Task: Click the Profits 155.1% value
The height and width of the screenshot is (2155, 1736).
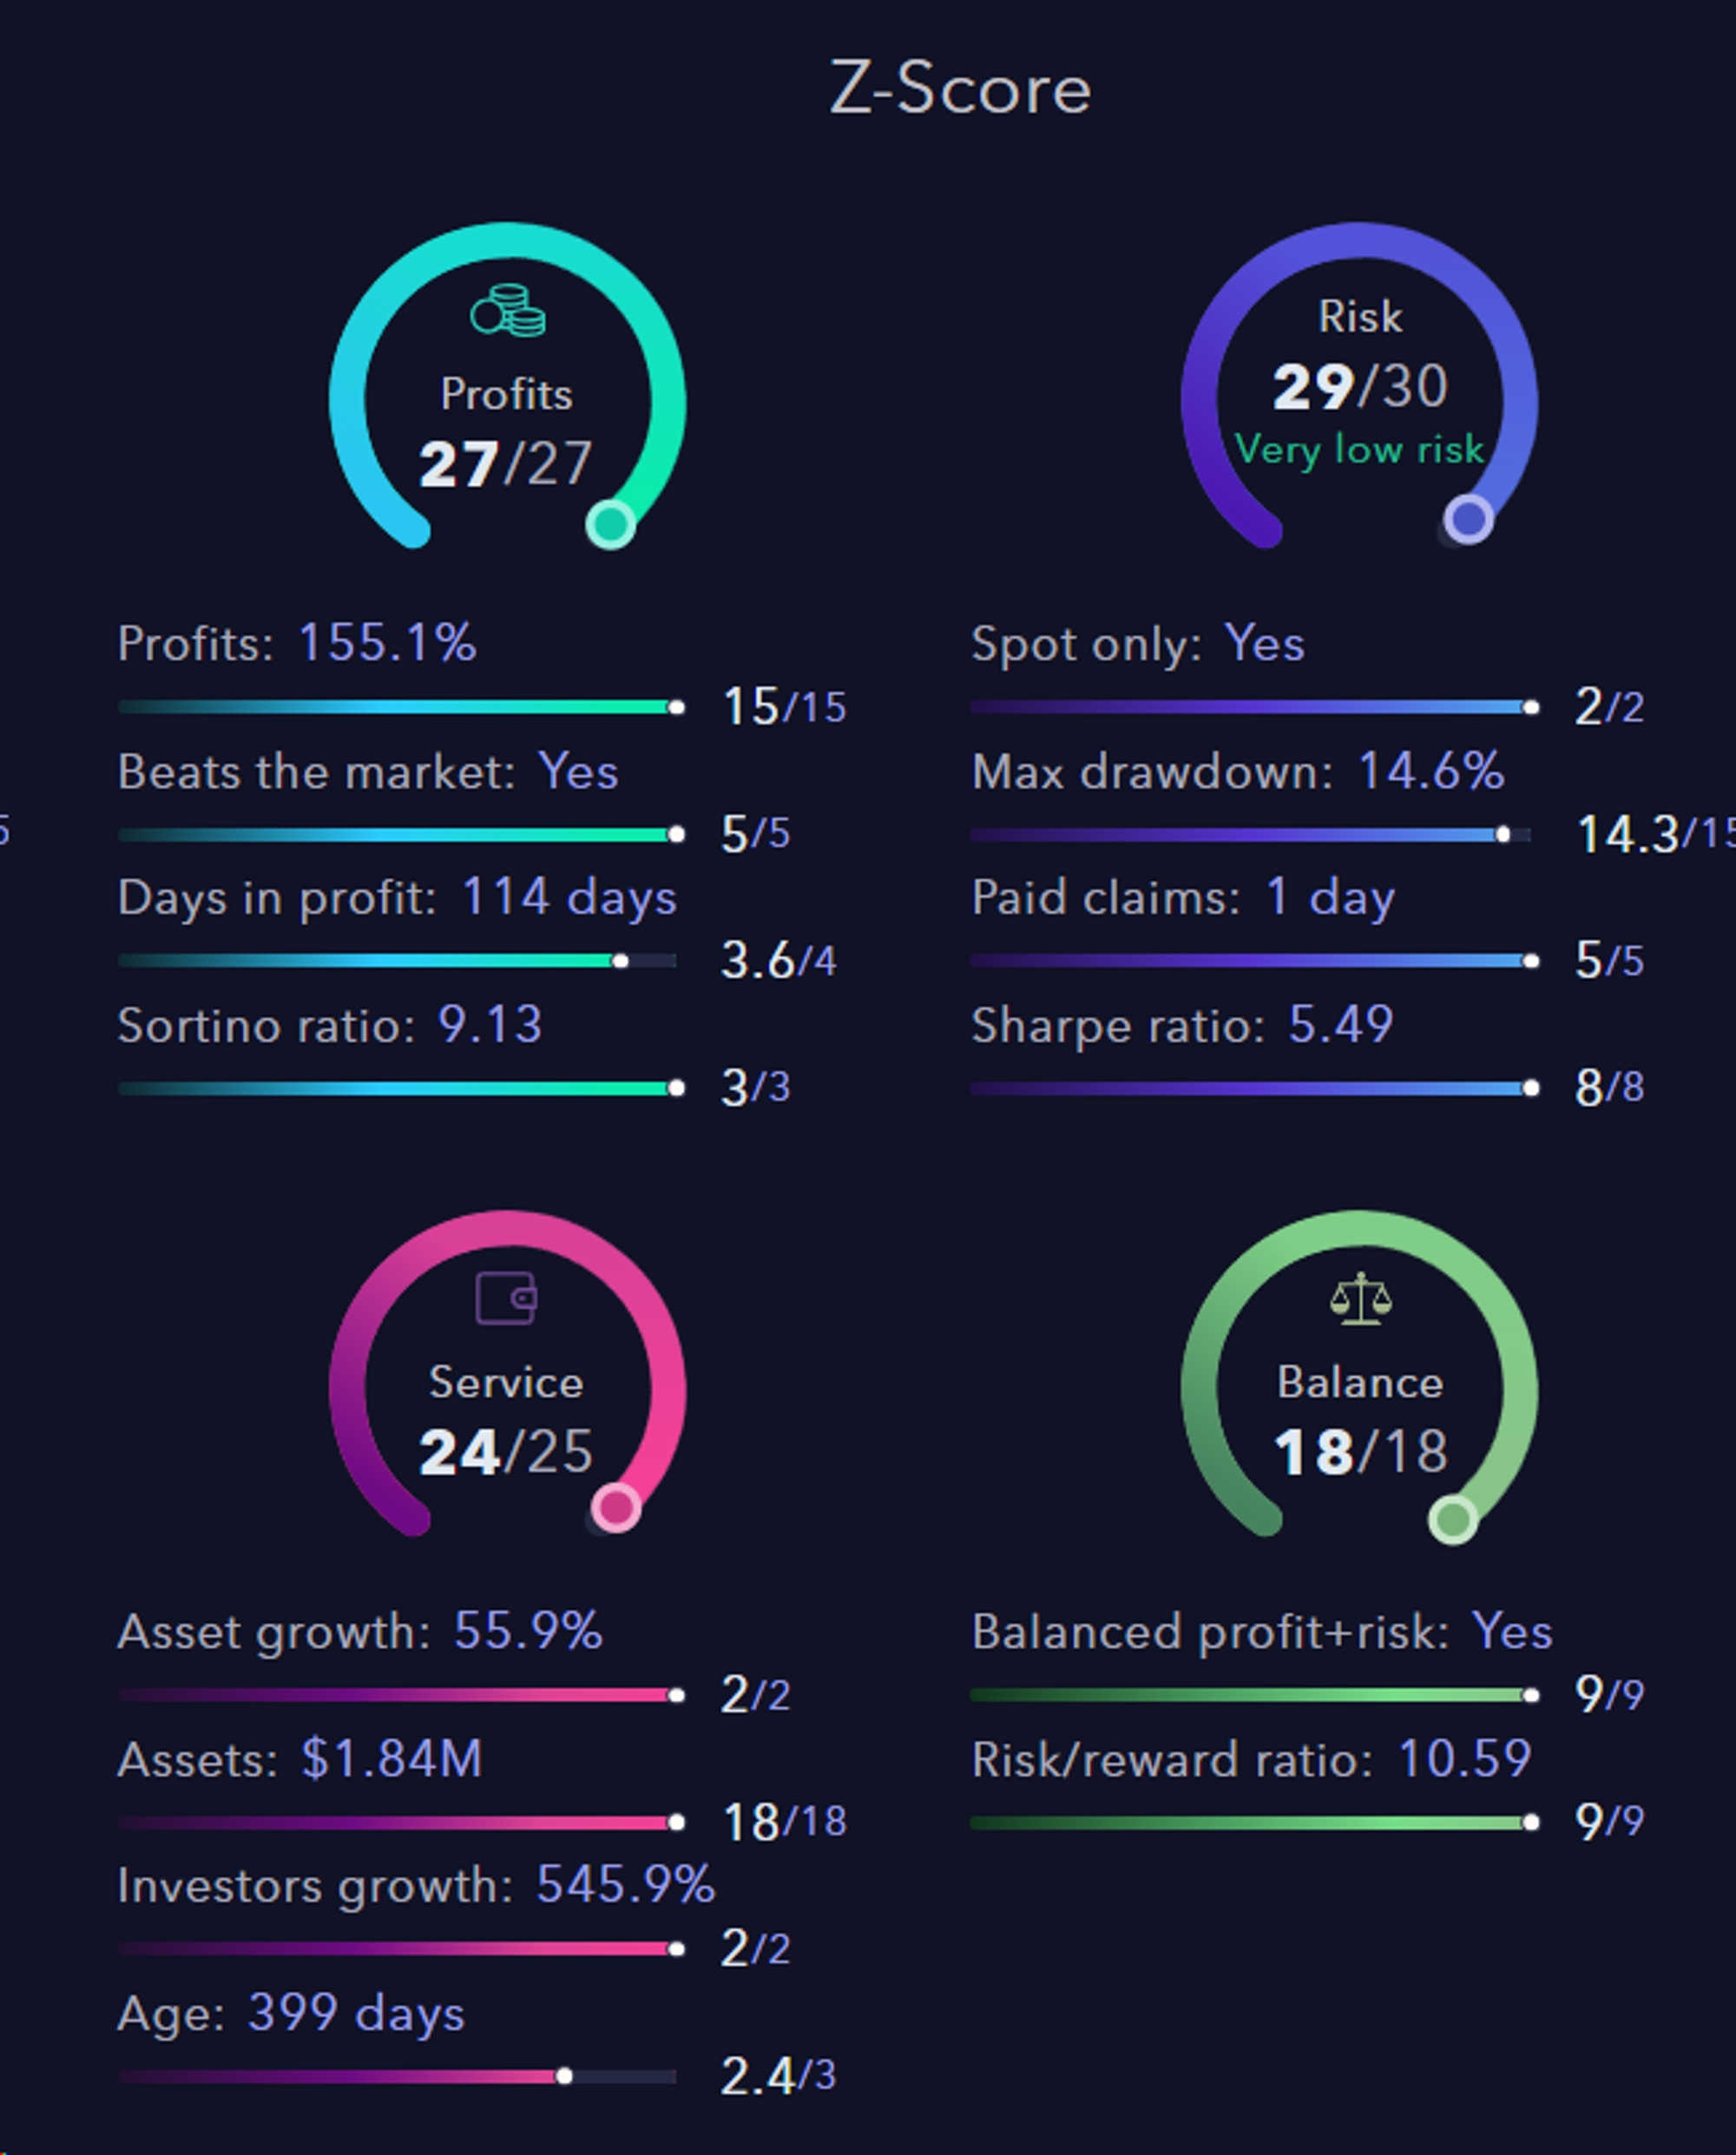Action: (387, 642)
